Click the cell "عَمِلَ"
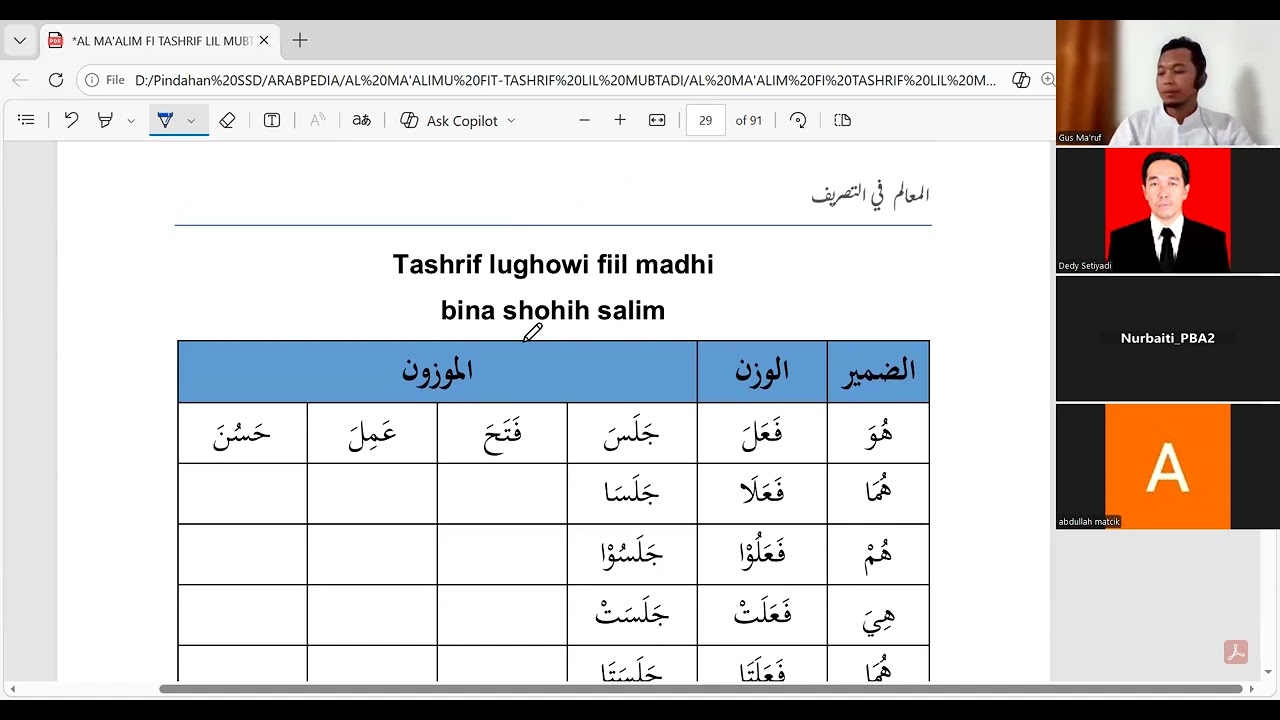This screenshot has width=1280, height=720. click(372, 433)
